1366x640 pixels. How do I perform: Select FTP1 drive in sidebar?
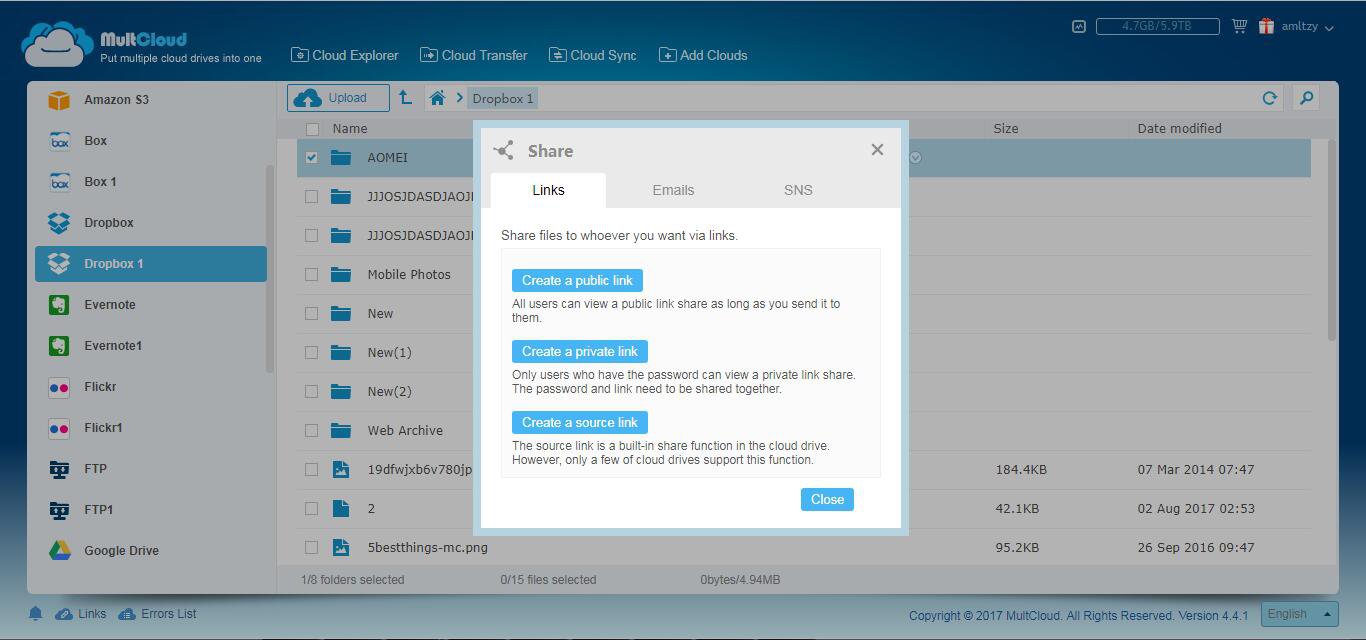pyautogui.click(x=151, y=510)
